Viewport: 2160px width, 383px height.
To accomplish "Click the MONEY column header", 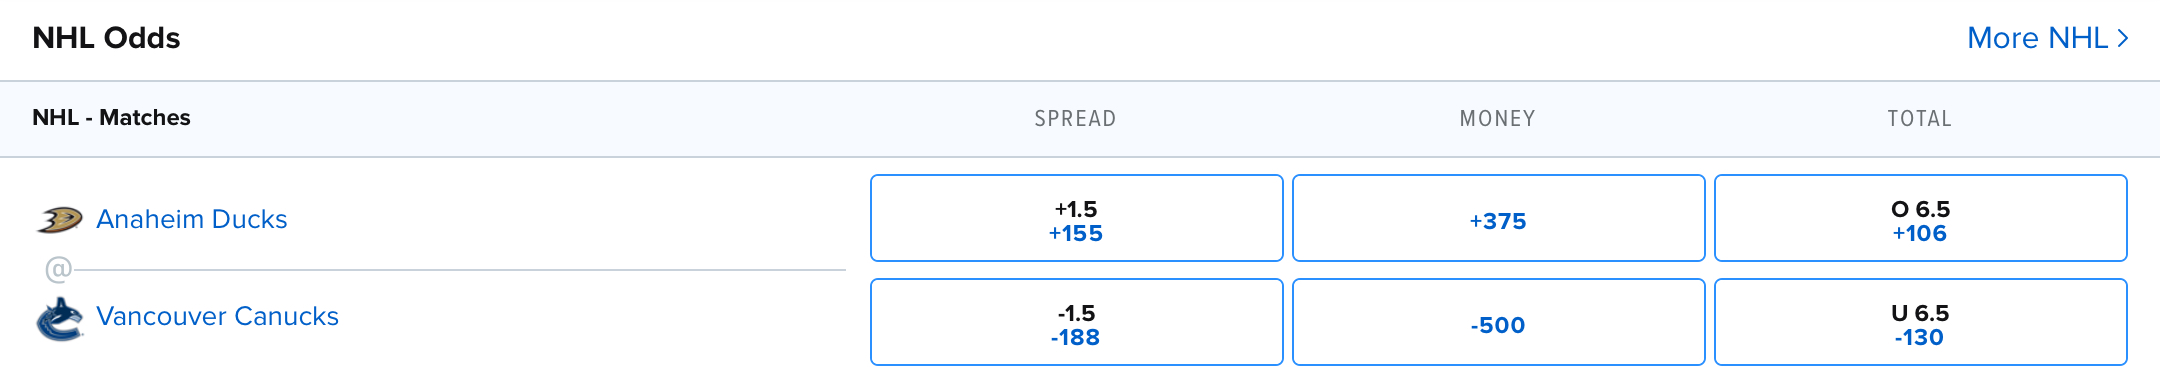I will point(1497,119).
